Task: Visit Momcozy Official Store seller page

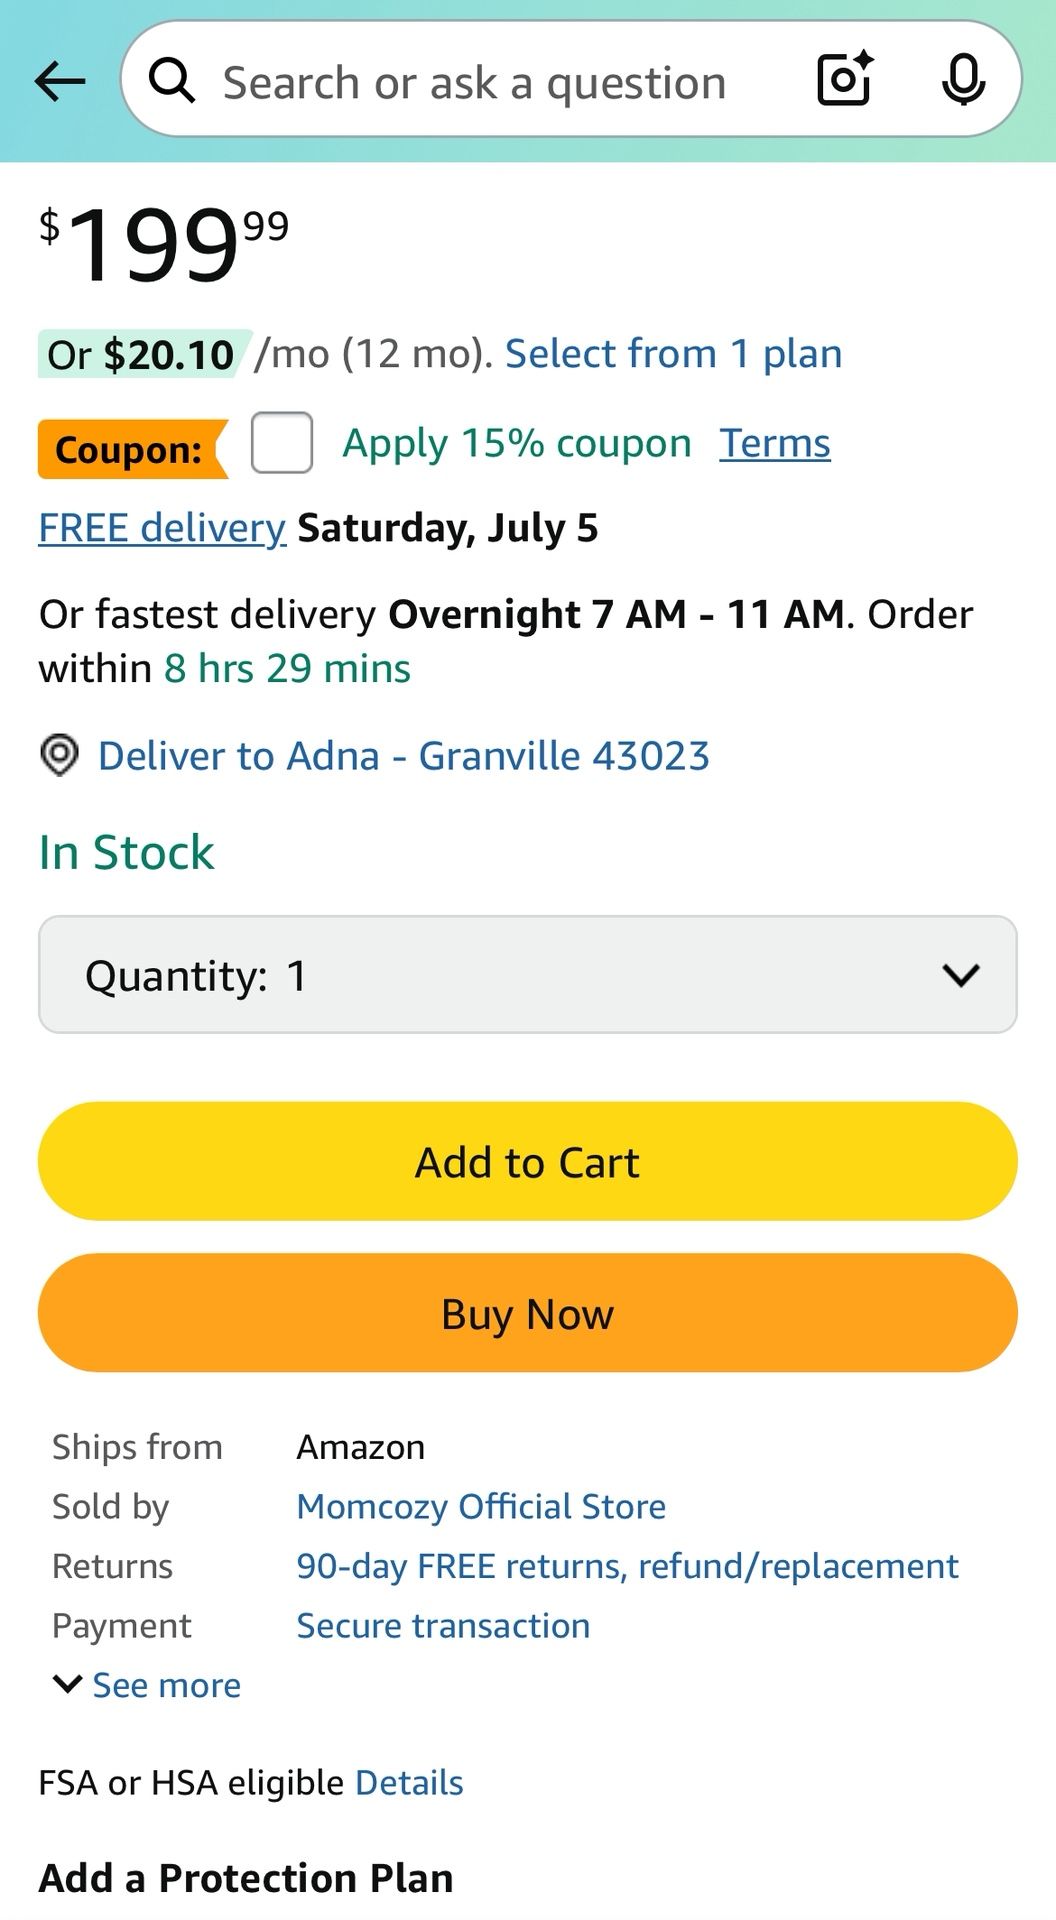Action: click(x=481, y=1506)
